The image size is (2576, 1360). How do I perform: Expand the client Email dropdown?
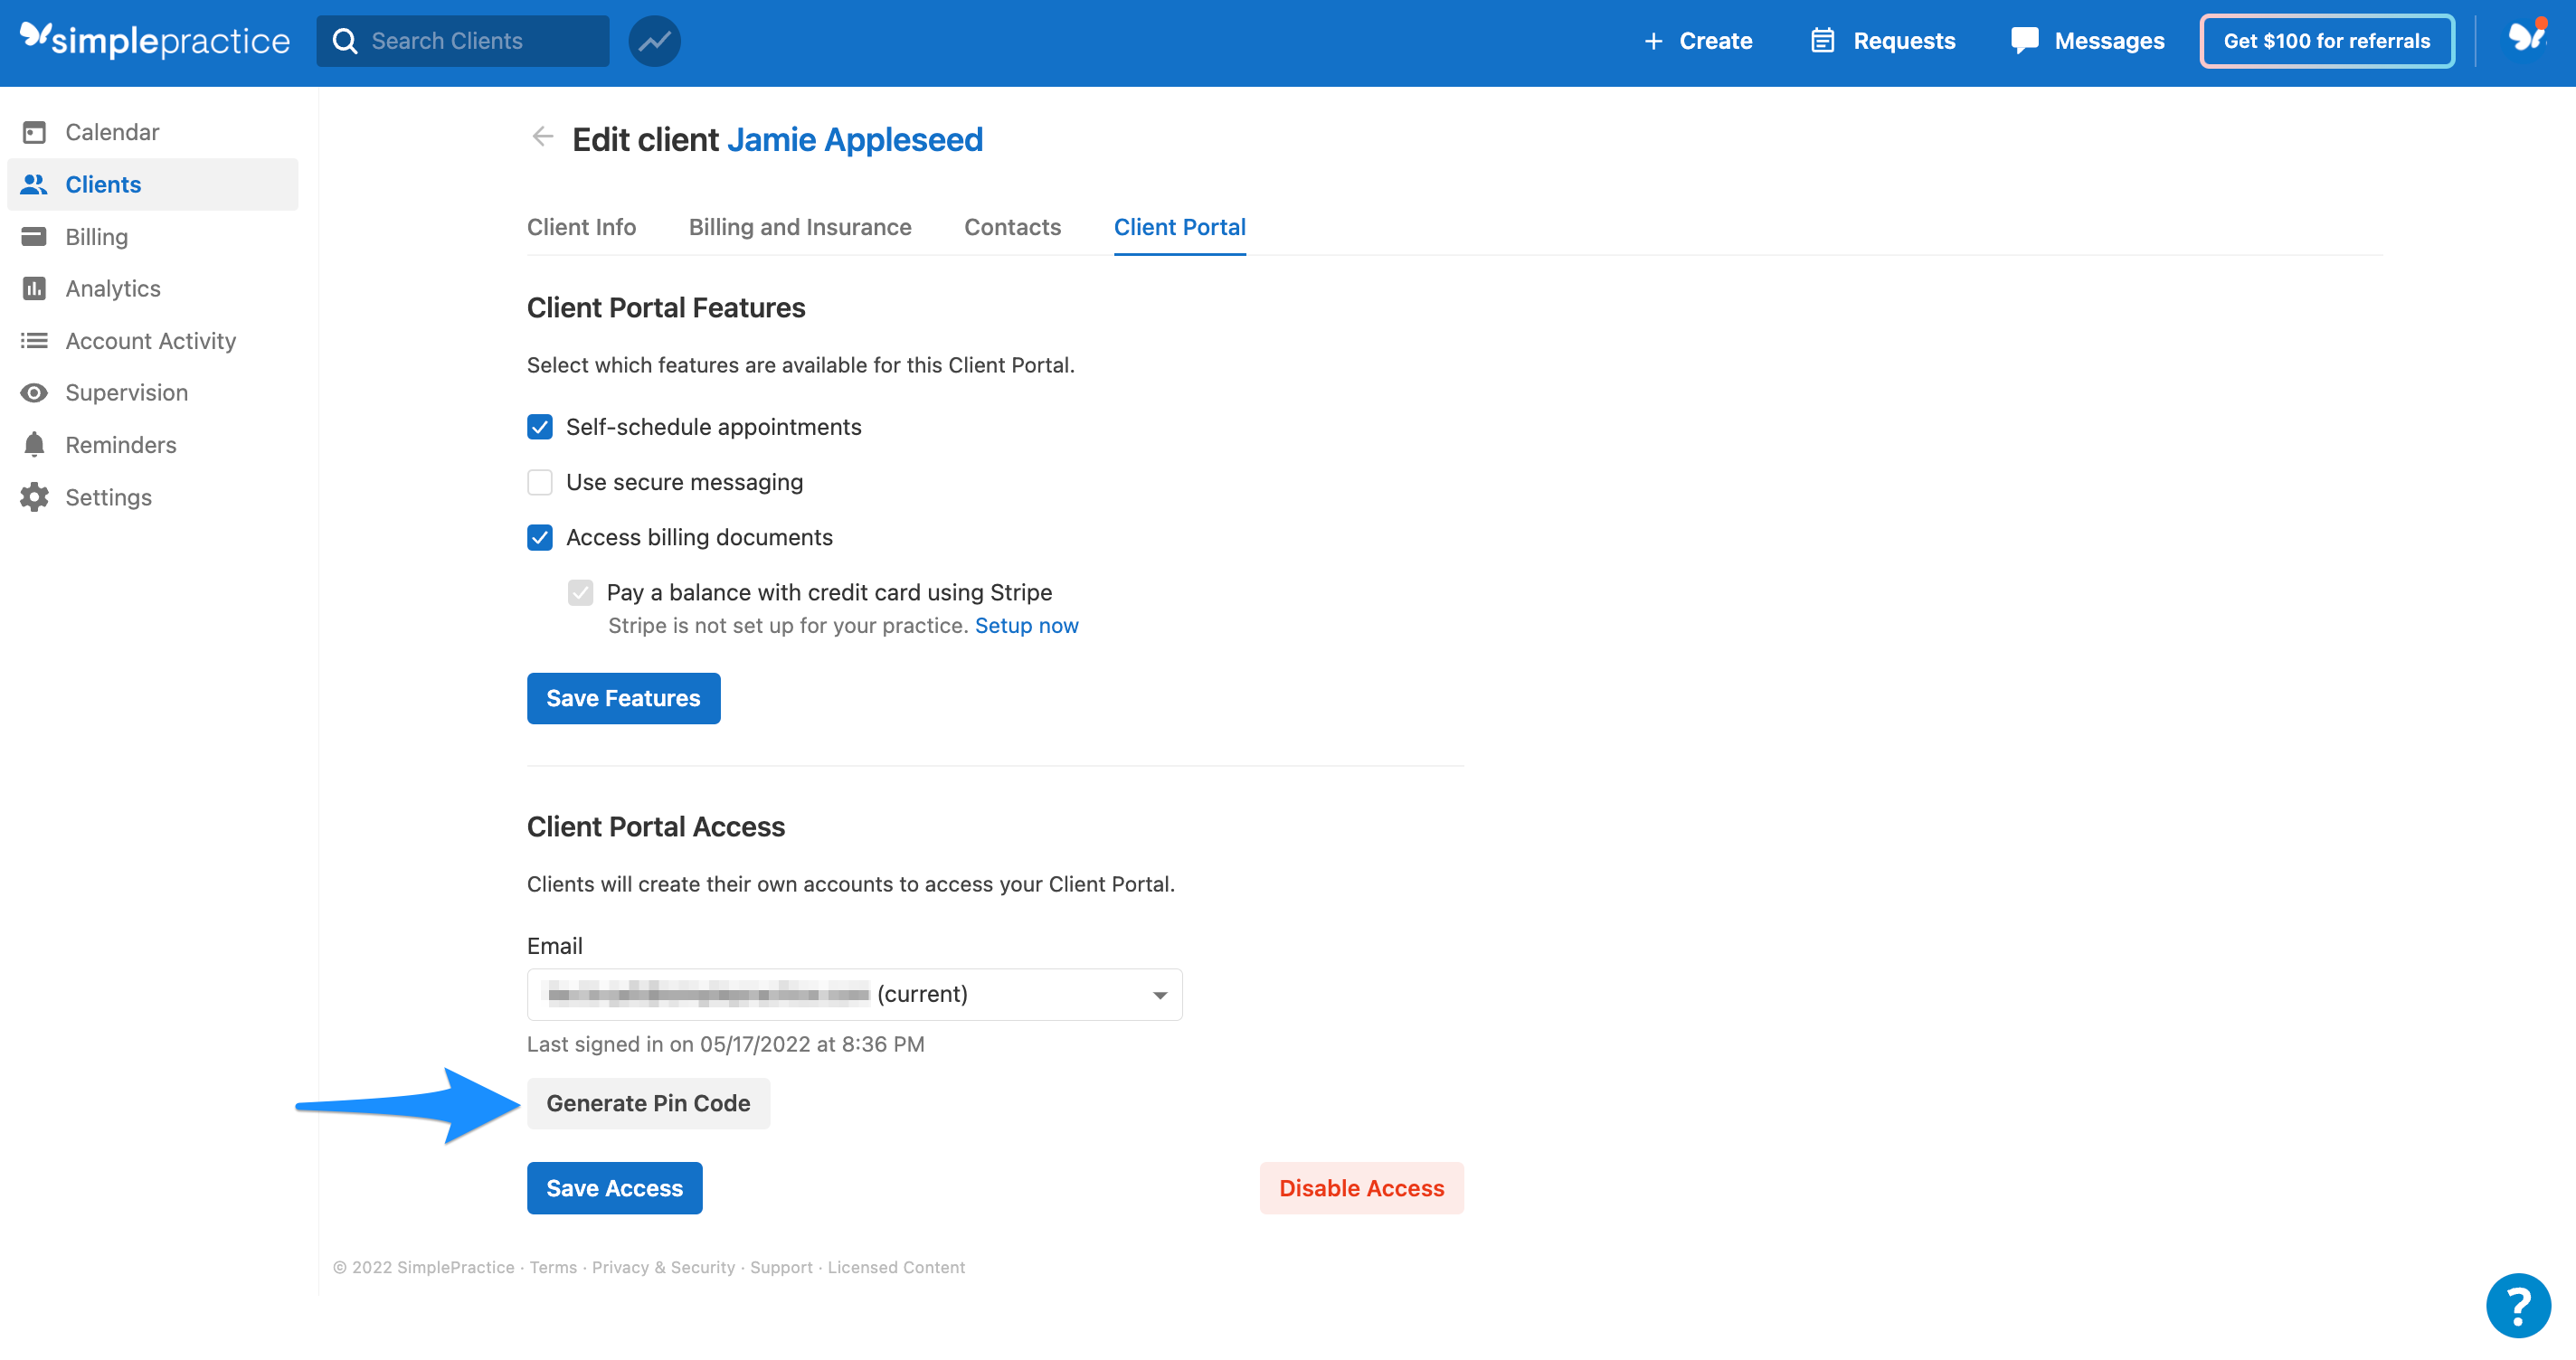pos(1158,994)
